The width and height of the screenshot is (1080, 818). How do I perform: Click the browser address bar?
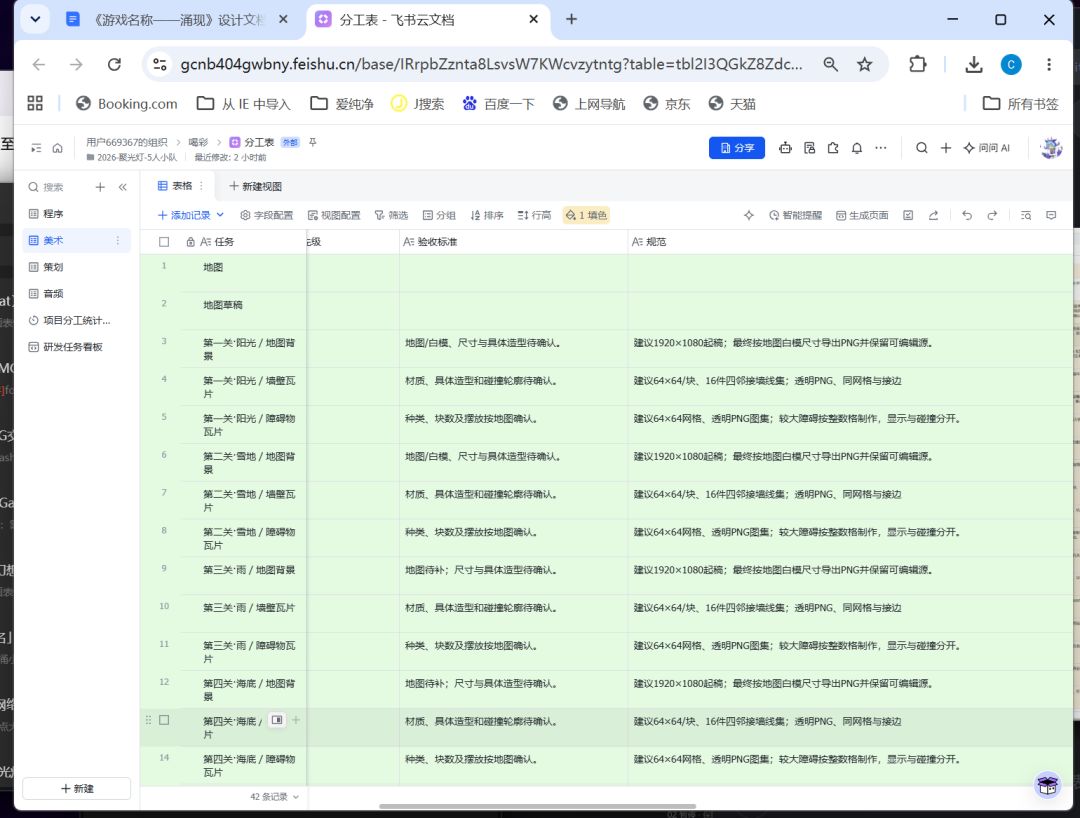(491, 65)
